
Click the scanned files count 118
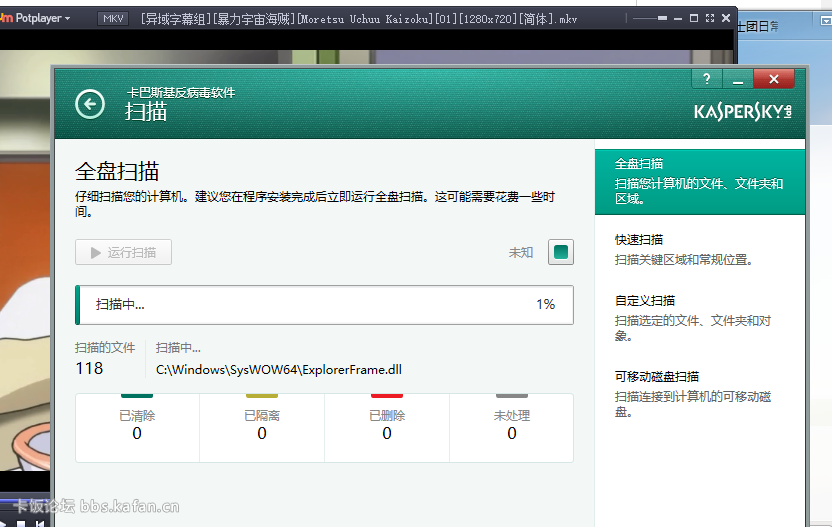89,368
